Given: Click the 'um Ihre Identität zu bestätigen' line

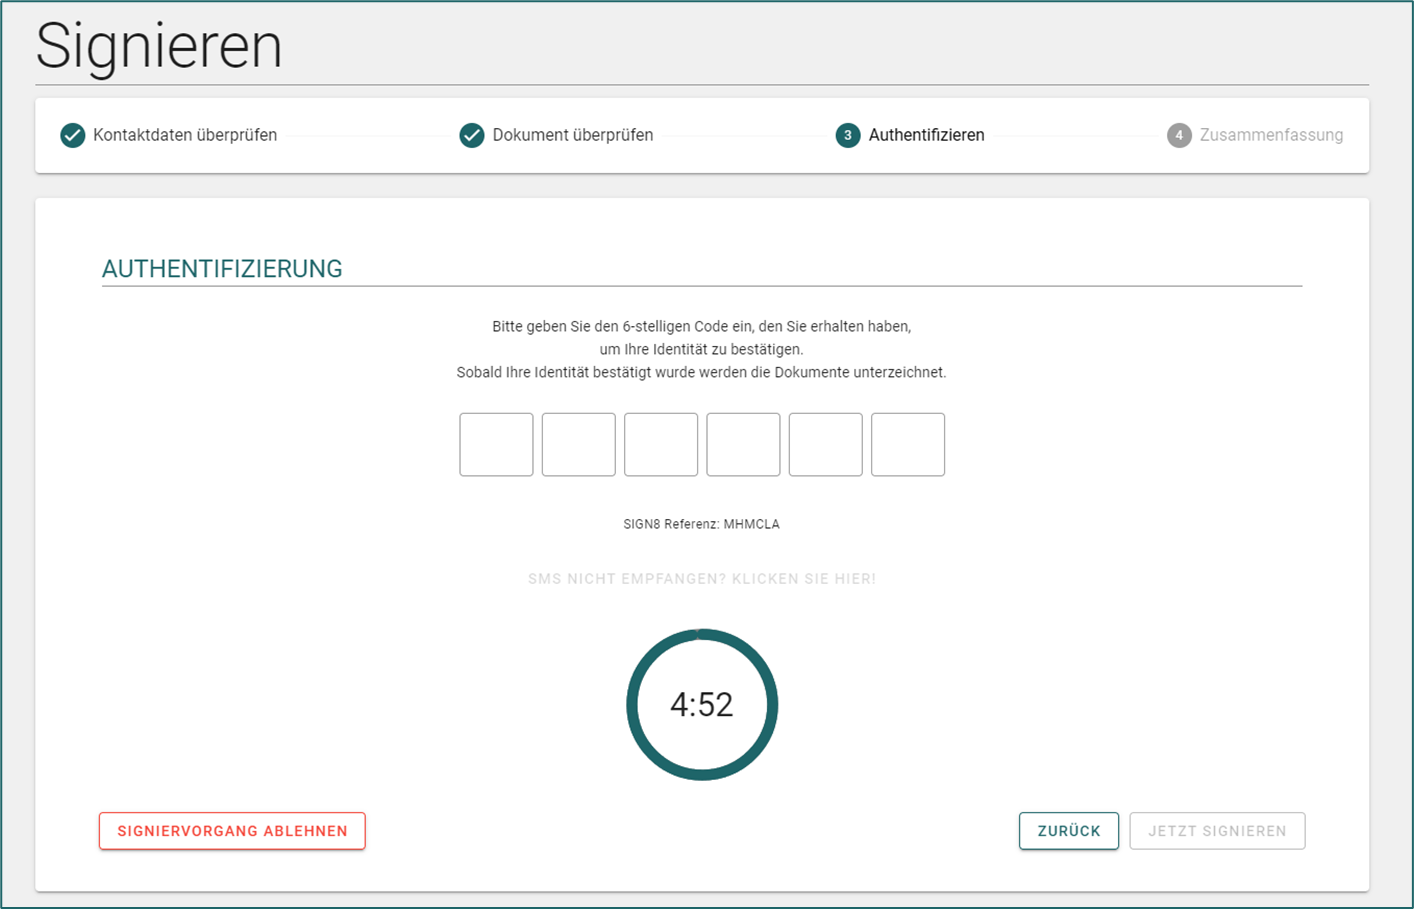Looking at the screenshot, I should (701, 349).
